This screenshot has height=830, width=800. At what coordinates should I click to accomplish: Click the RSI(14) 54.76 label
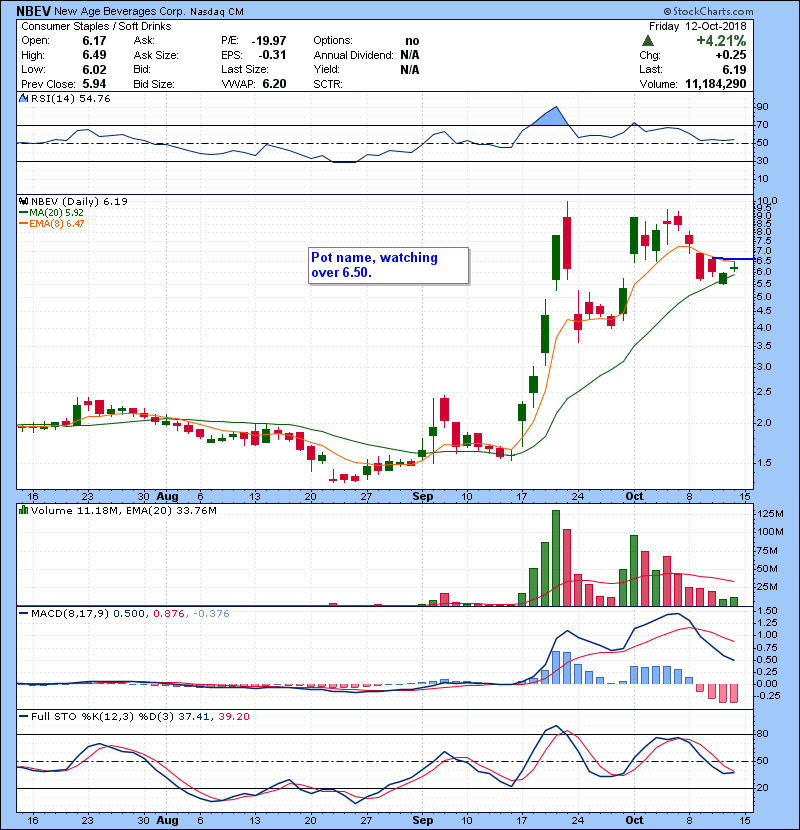click(x=70, y=98)
